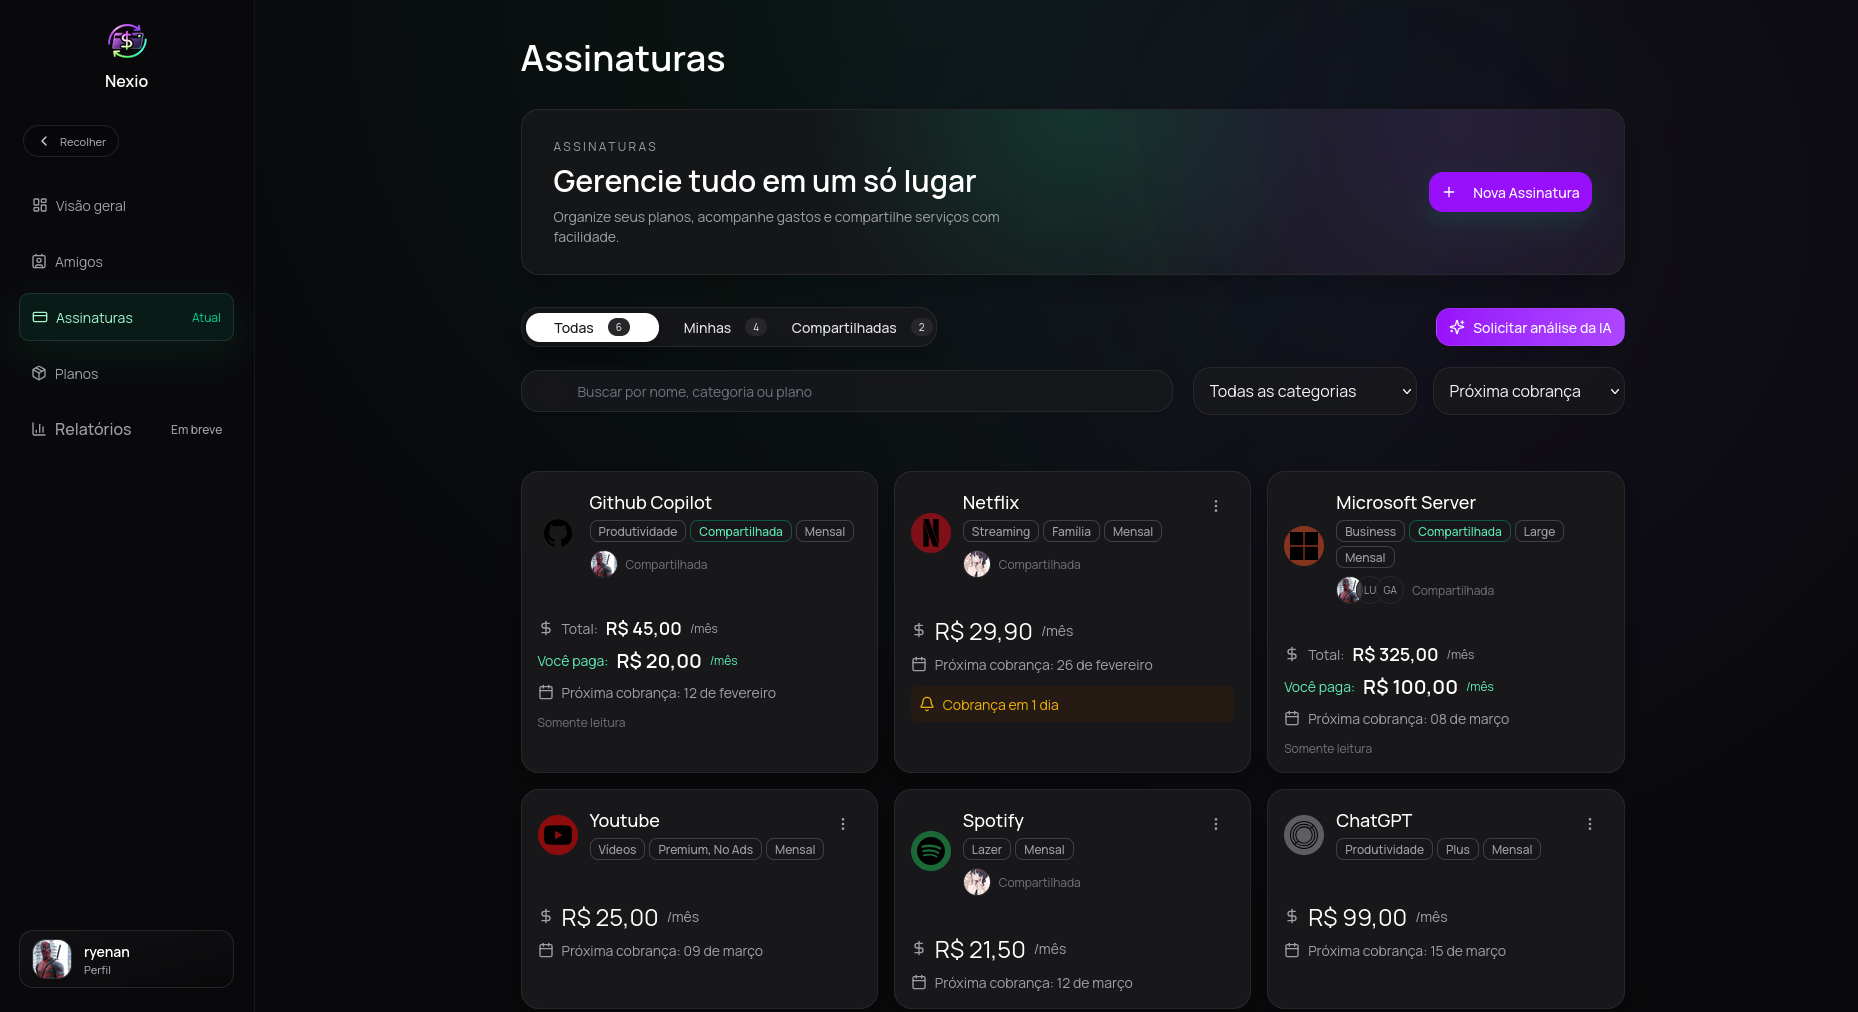Open Netflix card three-dot menu
1858x1012 pixels.
point(1216,506)
